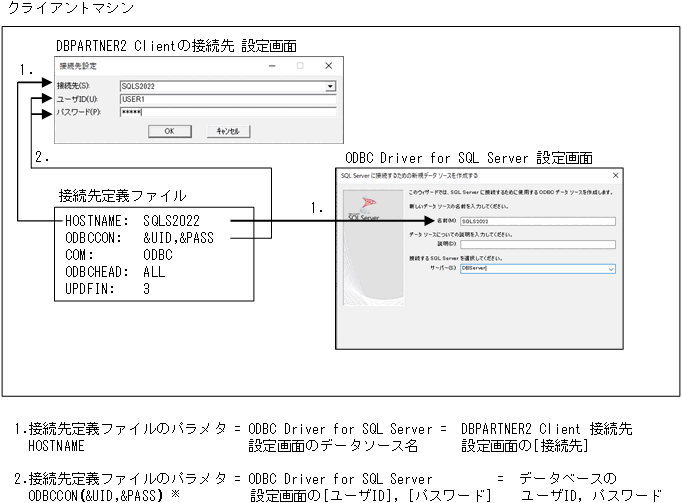Select the 'COM: ODBC' line

119,255
